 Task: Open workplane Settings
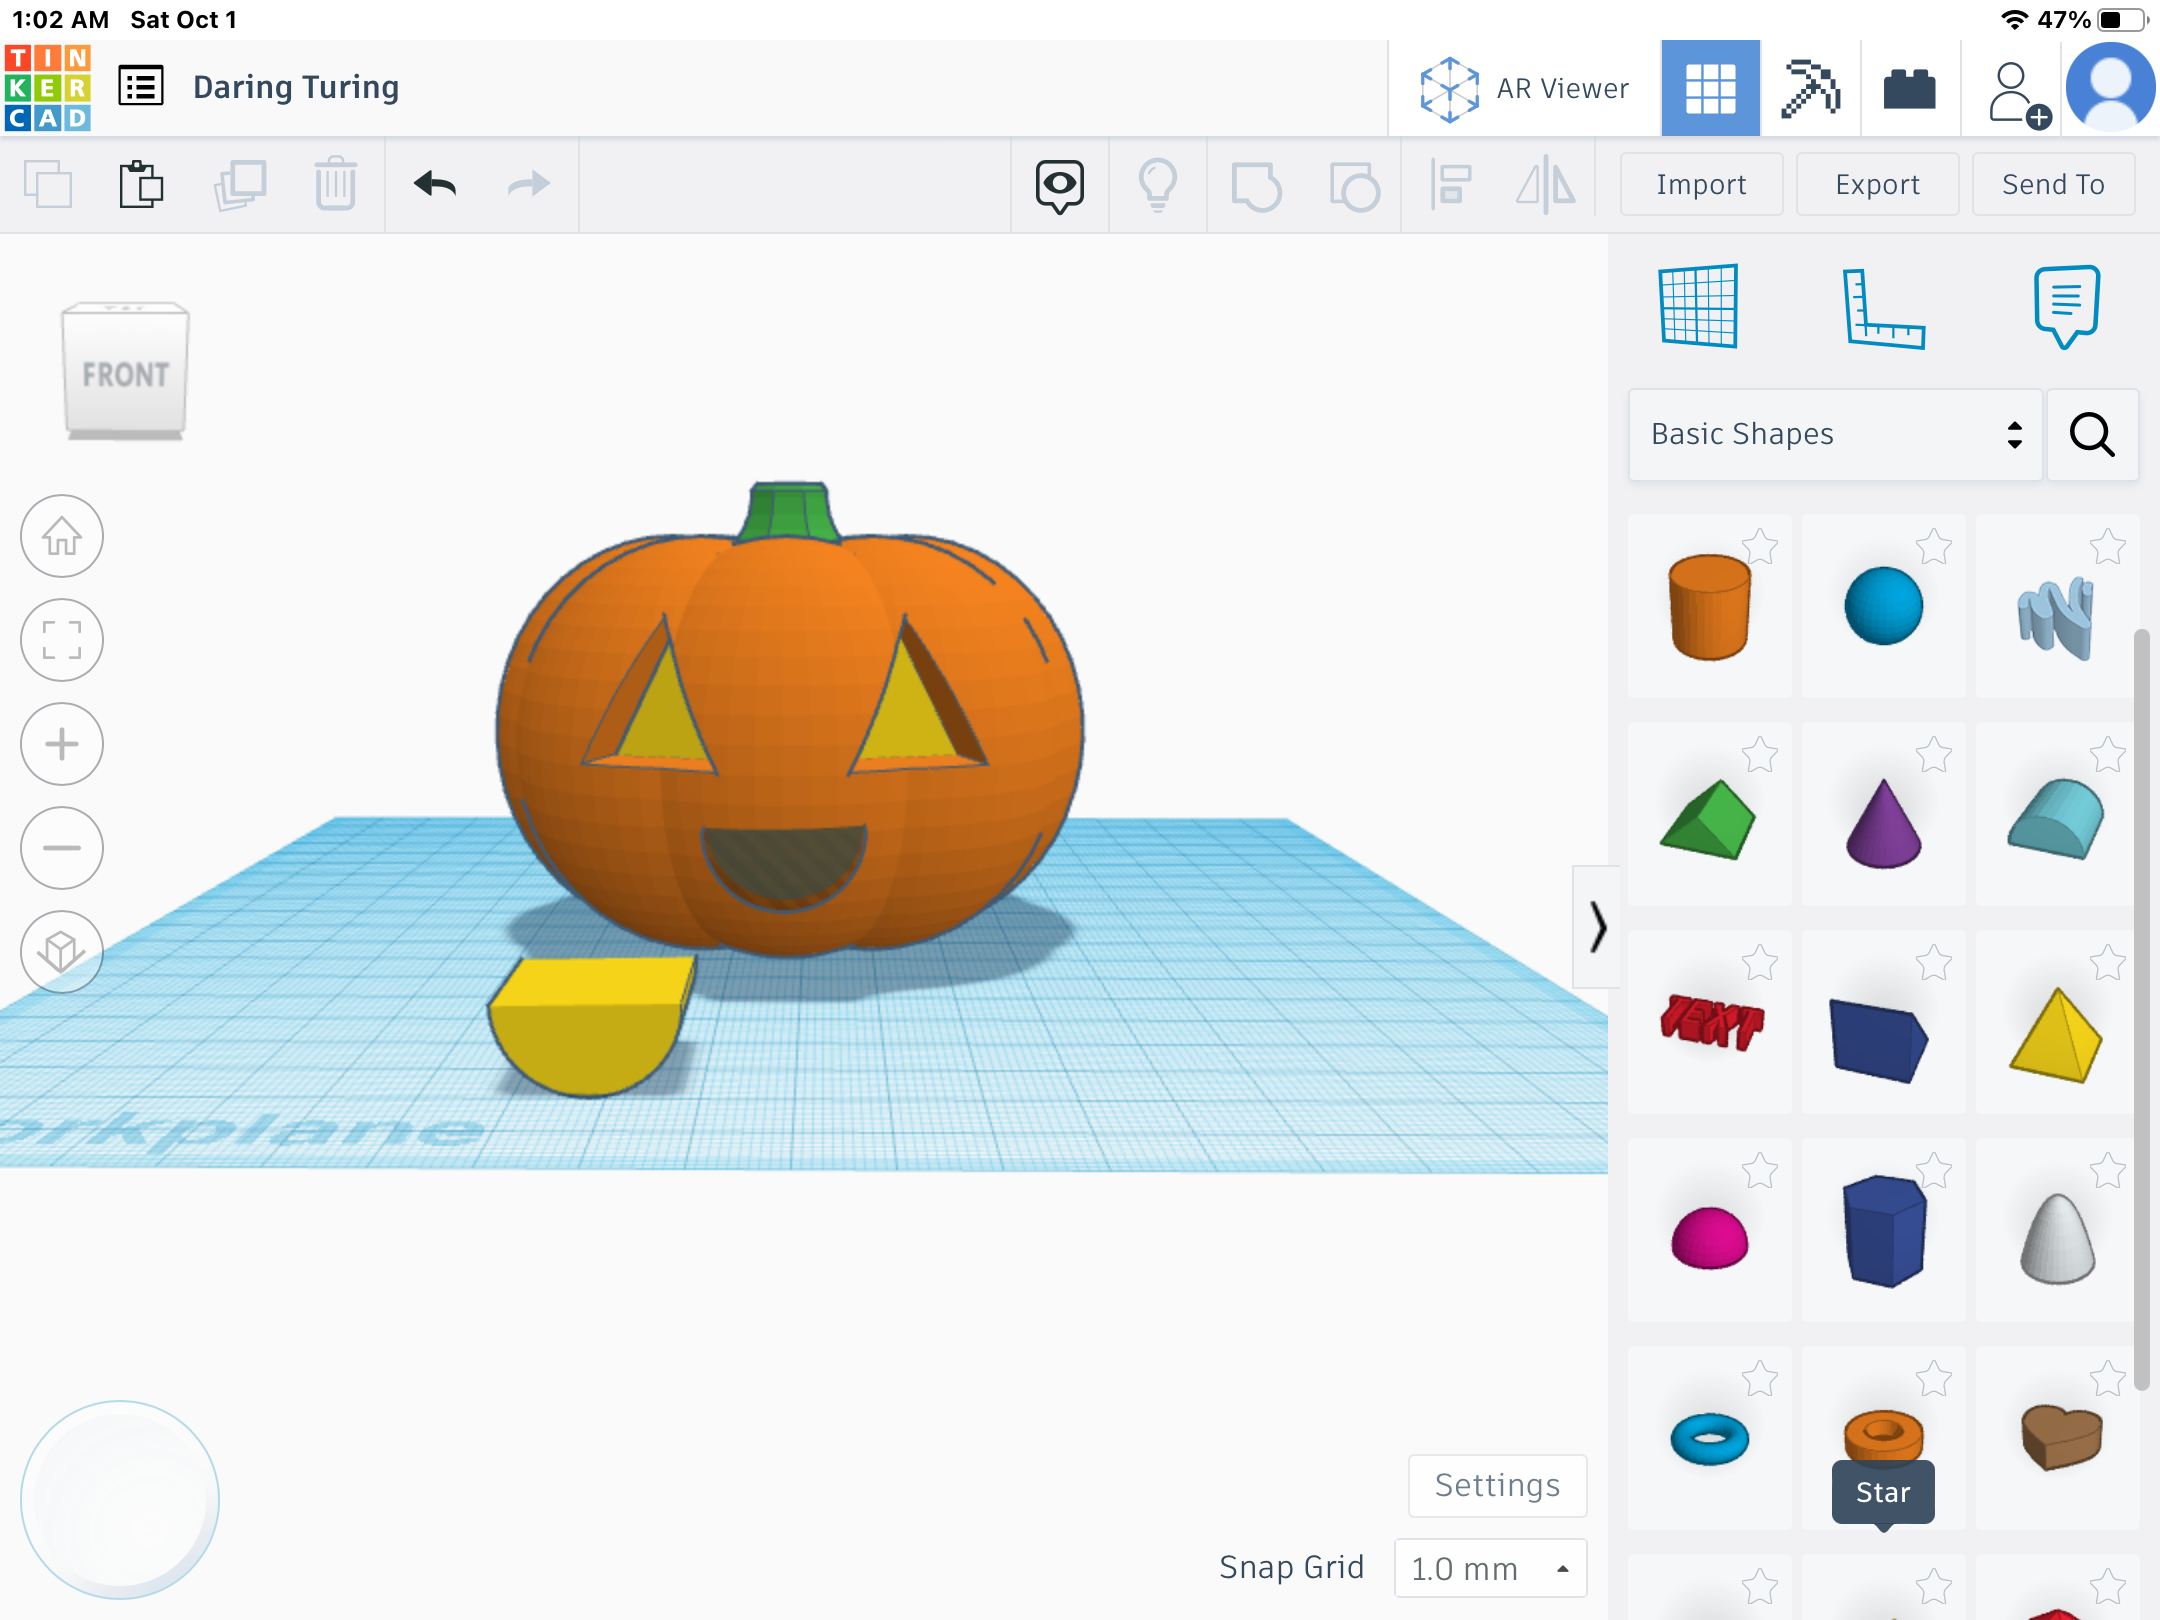(1497, 1485)
